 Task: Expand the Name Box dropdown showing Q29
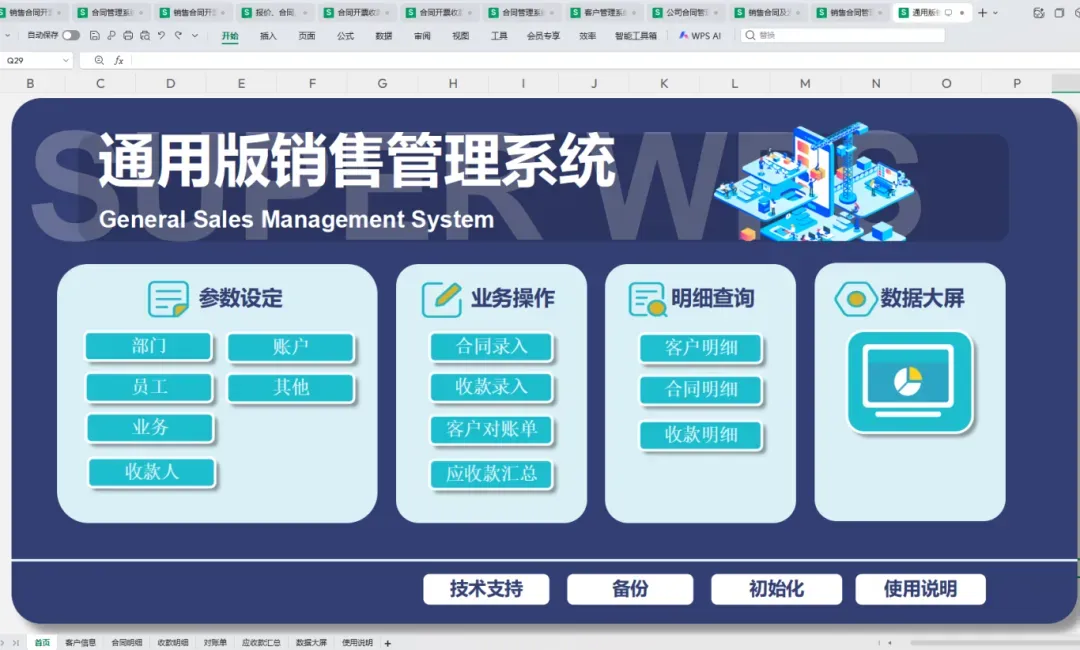65,61
